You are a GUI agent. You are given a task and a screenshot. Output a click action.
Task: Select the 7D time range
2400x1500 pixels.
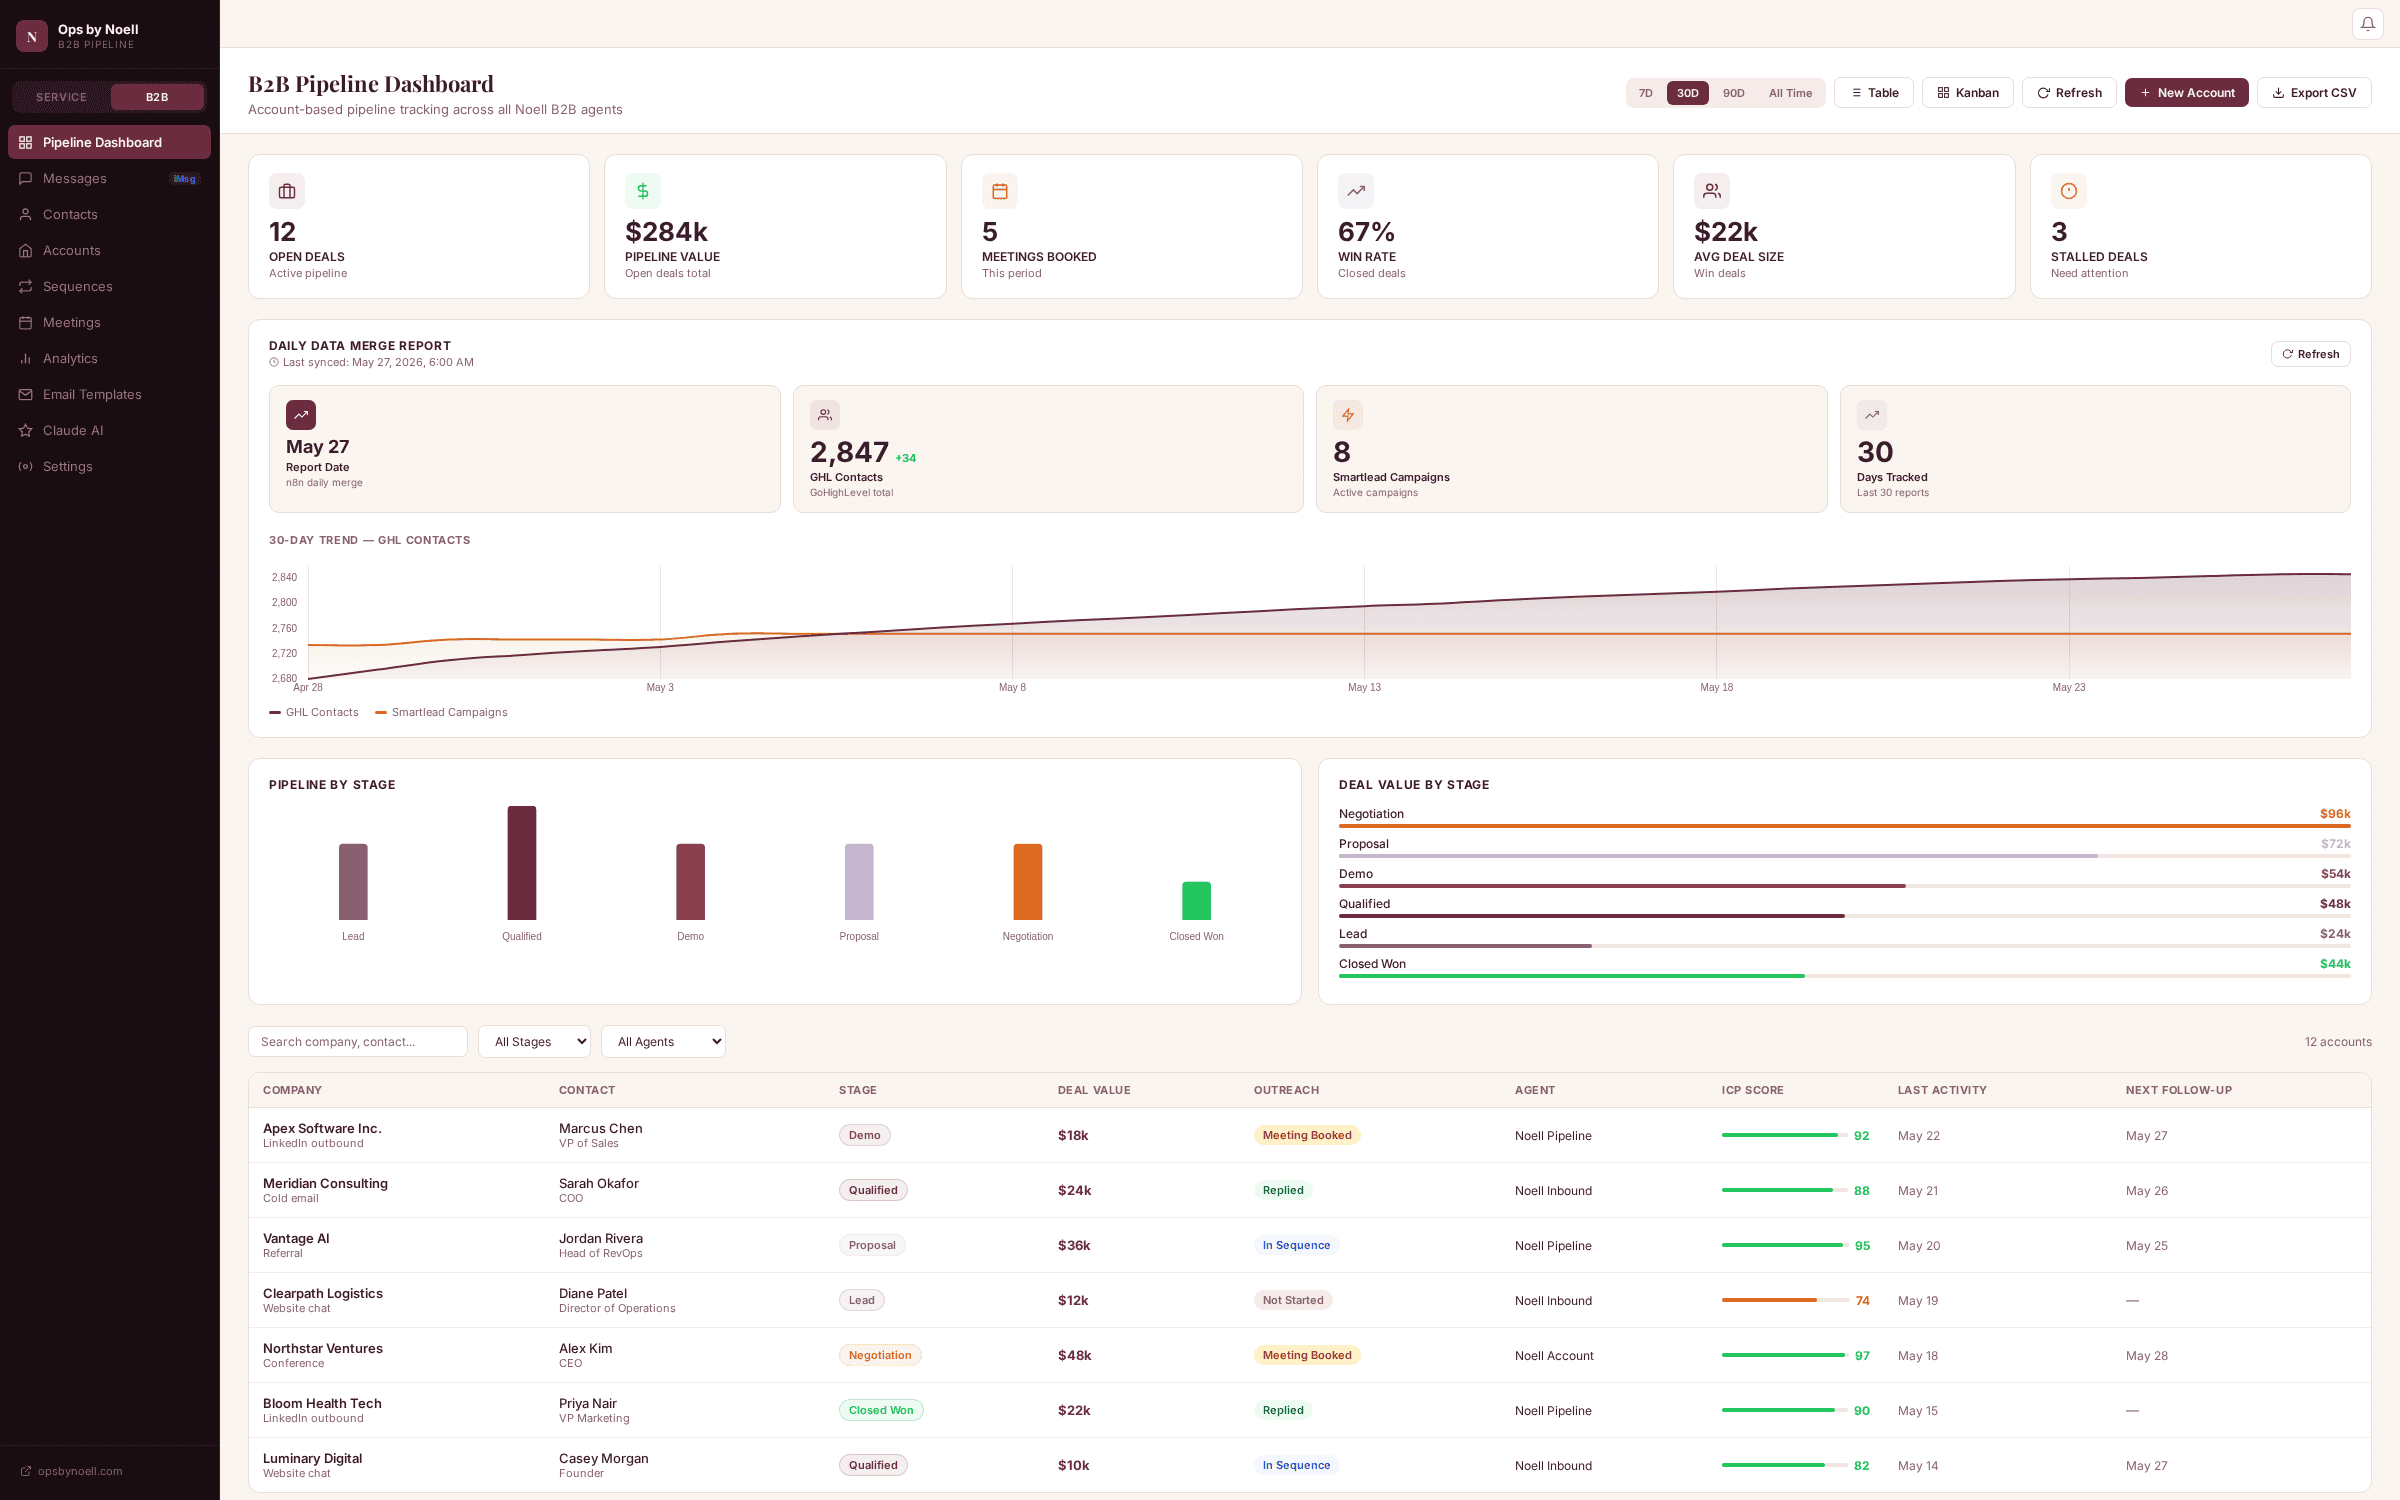[x=1646, y=93]
